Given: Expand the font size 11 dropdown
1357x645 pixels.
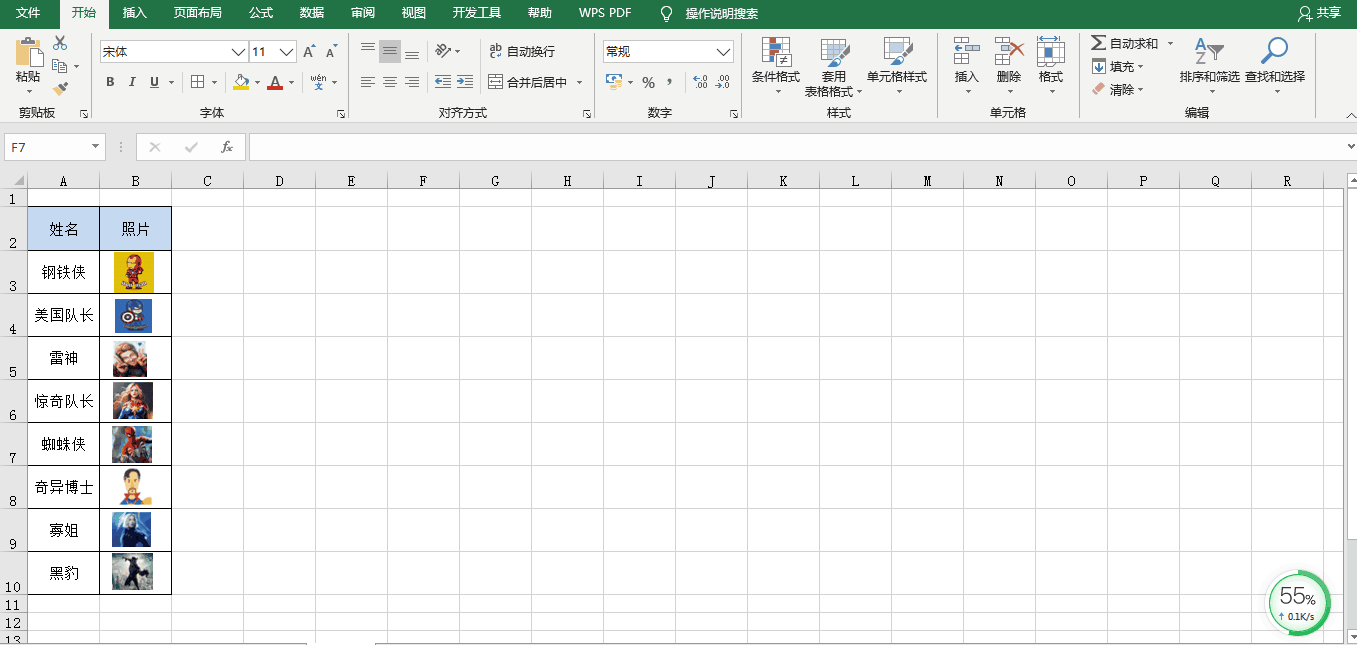Looking at the screenshot, I should [x=287, y=52].
